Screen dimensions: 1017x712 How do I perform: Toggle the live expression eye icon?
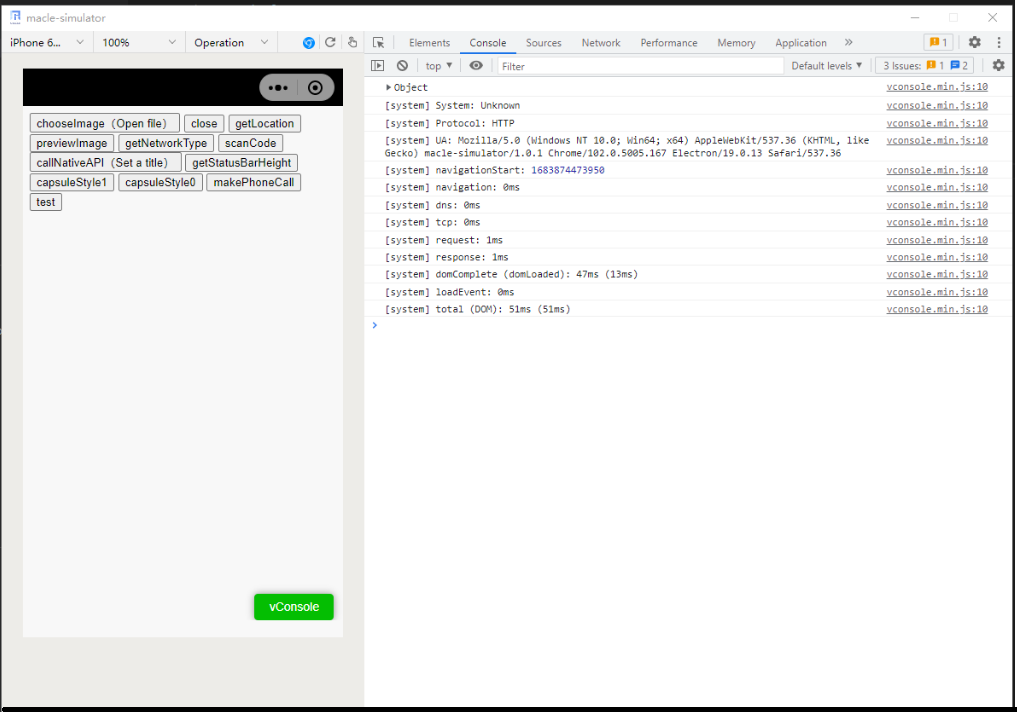pos(476,65)
